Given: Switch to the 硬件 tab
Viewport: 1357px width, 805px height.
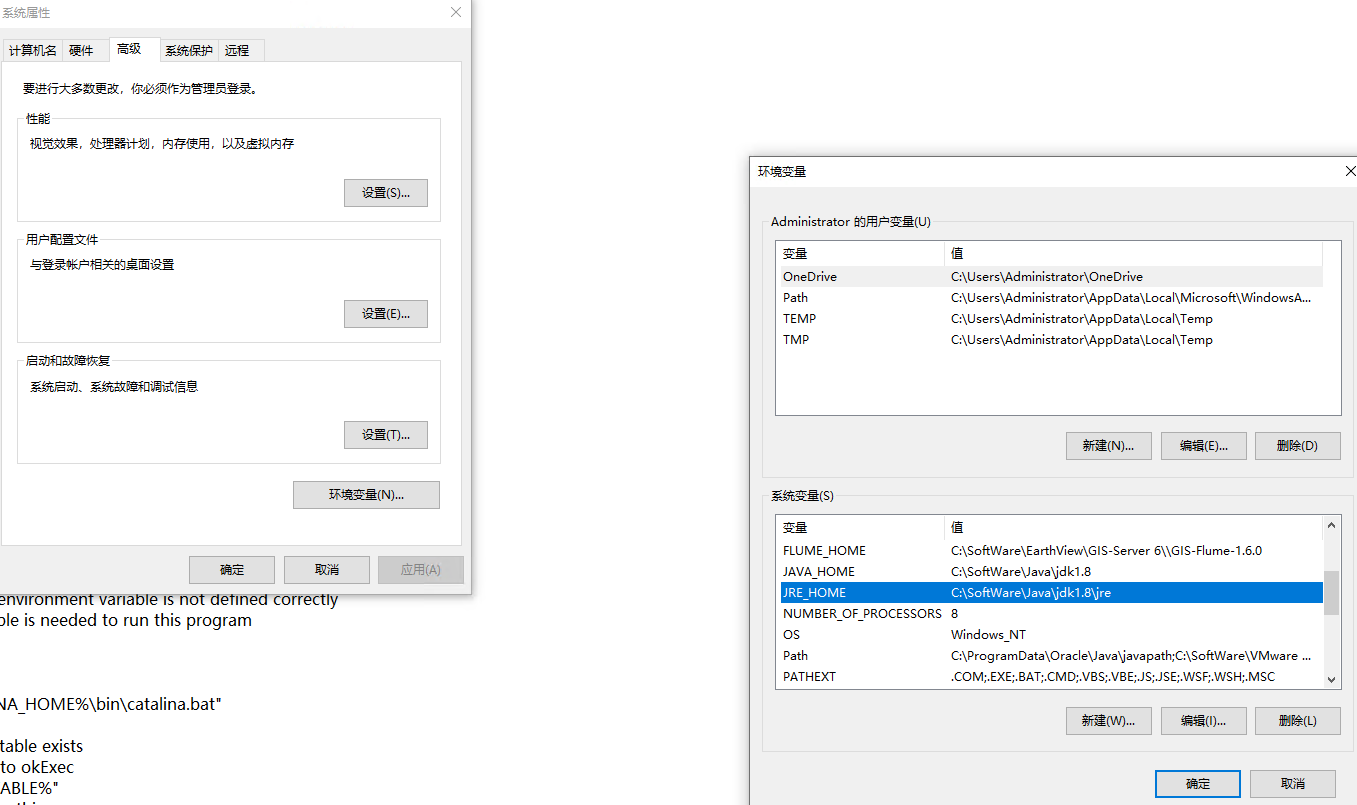Looking at the screenshot, I should 81,50.
